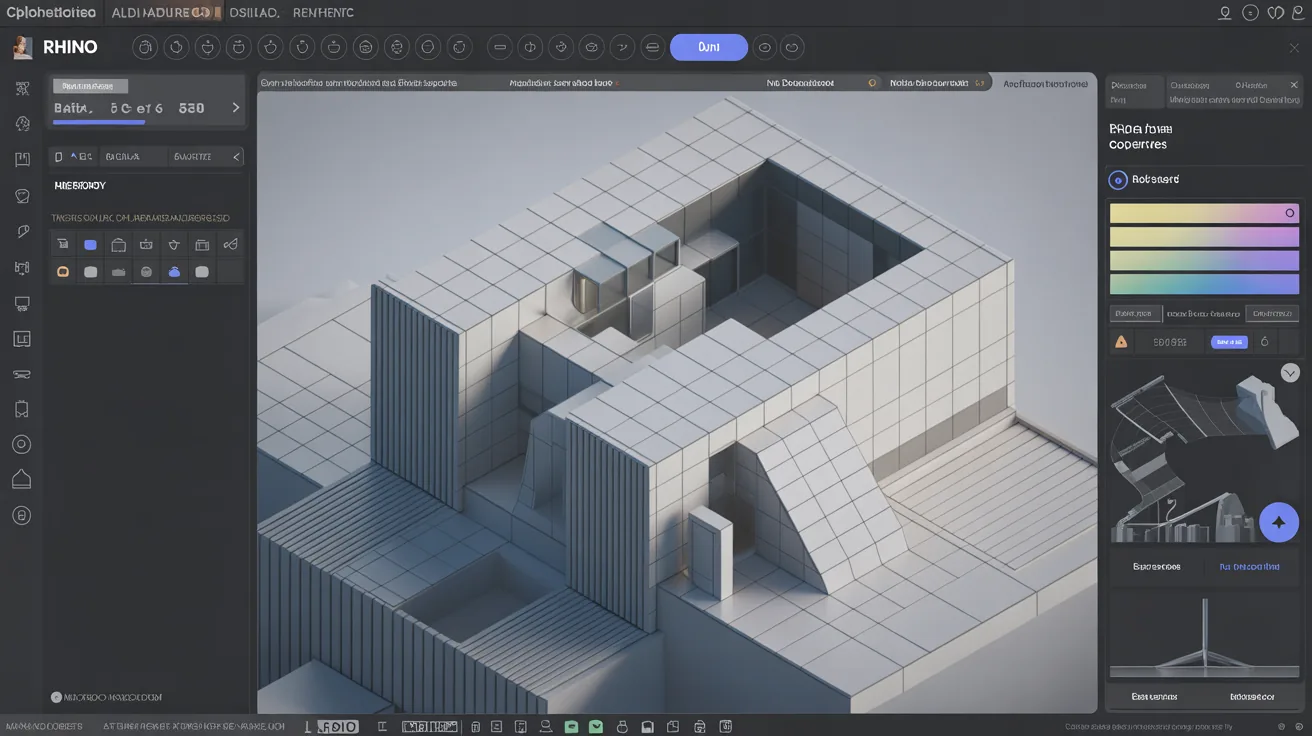Open the 3D model preview thumbnail in the right panel
This screenshot has width=1312, height=736.
coord(1204,456)
